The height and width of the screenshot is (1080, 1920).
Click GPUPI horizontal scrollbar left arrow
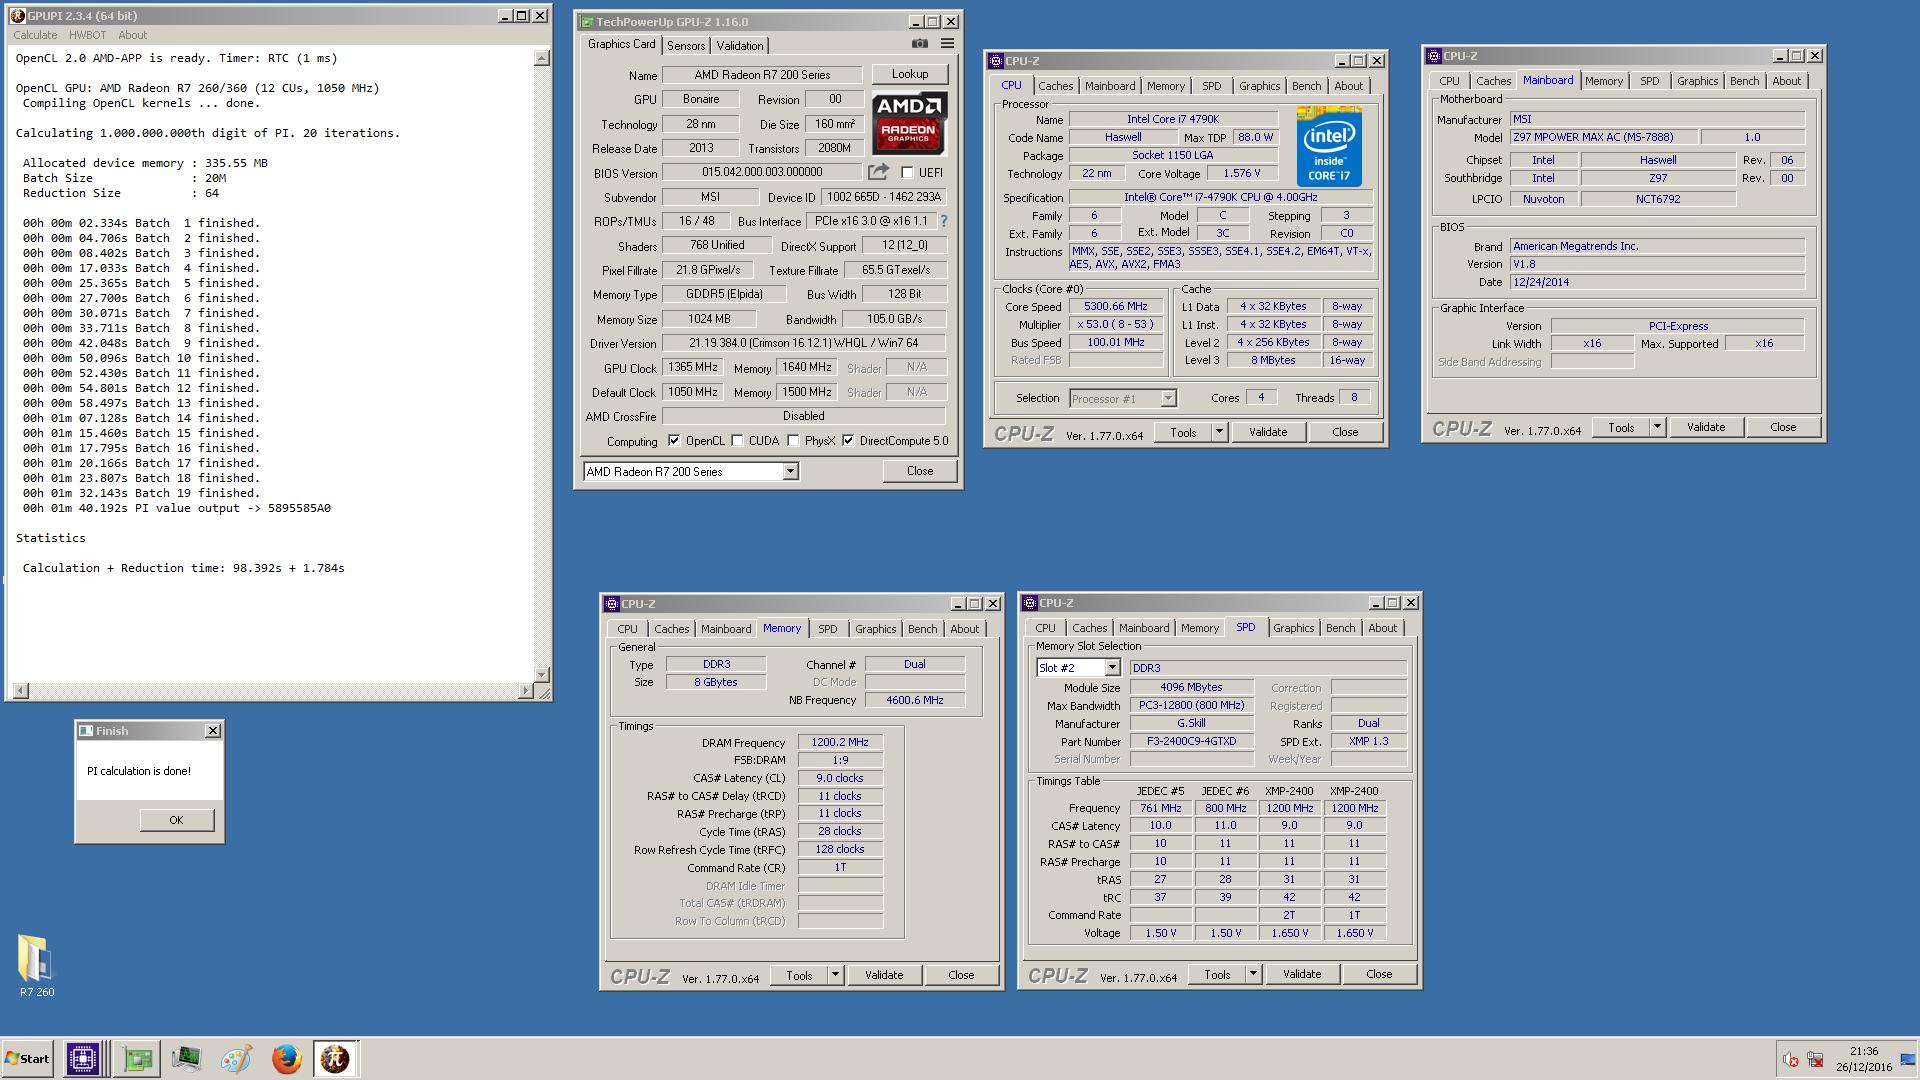[x=21, y=691]
